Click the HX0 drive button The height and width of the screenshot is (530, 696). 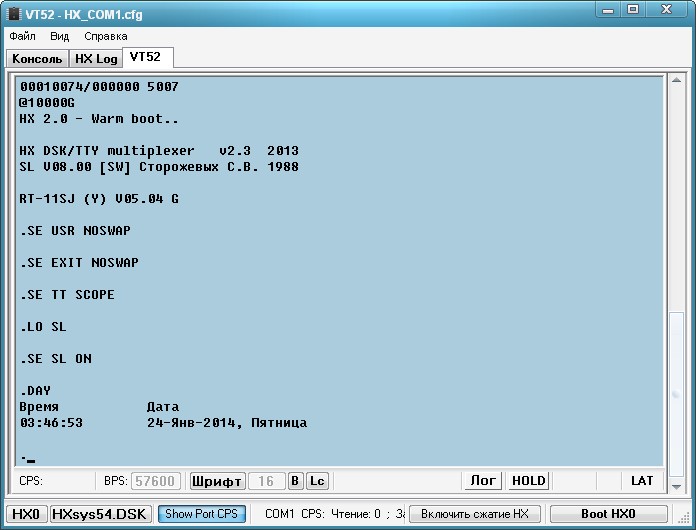tap(26, 514)
